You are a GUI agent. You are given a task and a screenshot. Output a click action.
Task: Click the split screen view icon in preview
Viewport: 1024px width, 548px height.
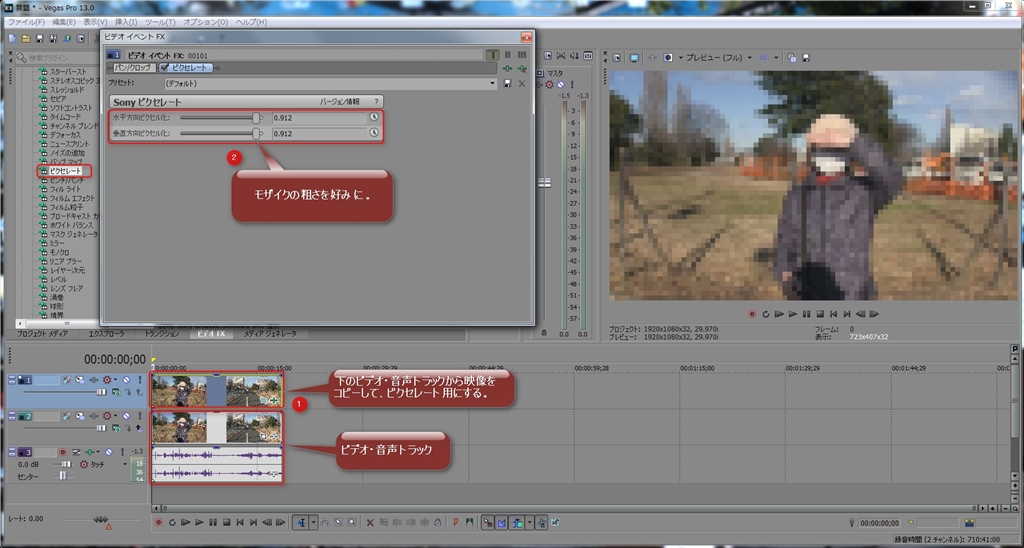click(x=667, y=57)
